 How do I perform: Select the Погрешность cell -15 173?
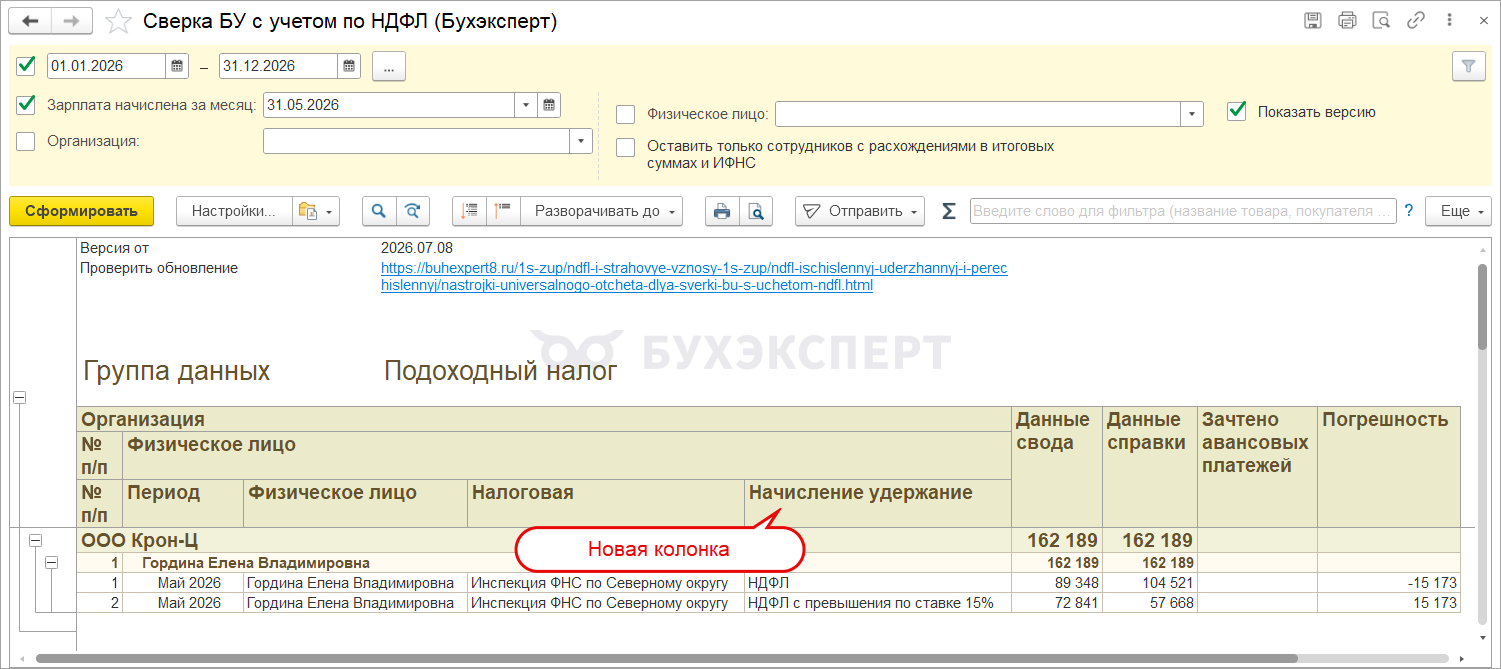[x=1389, y=583]
